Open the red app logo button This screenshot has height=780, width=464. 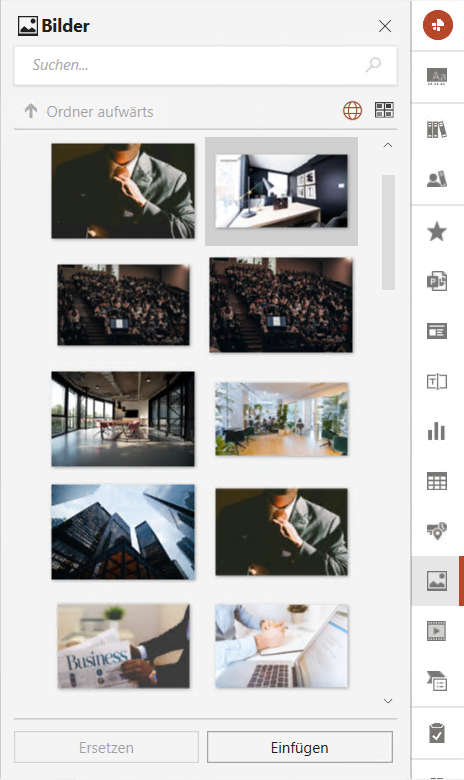(438, 25)
